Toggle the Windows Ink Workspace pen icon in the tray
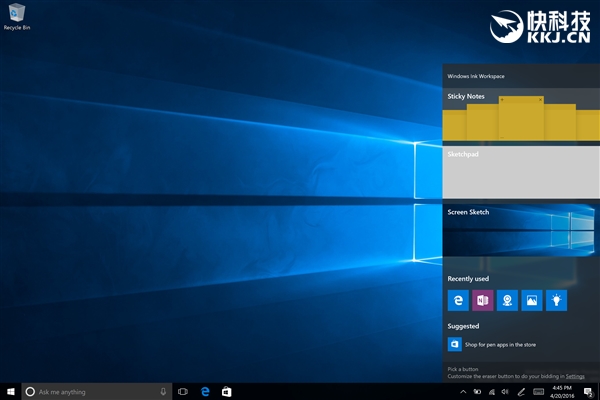Image resolution: width=600 pixels, height=400 pixels. tap(522, 391)
